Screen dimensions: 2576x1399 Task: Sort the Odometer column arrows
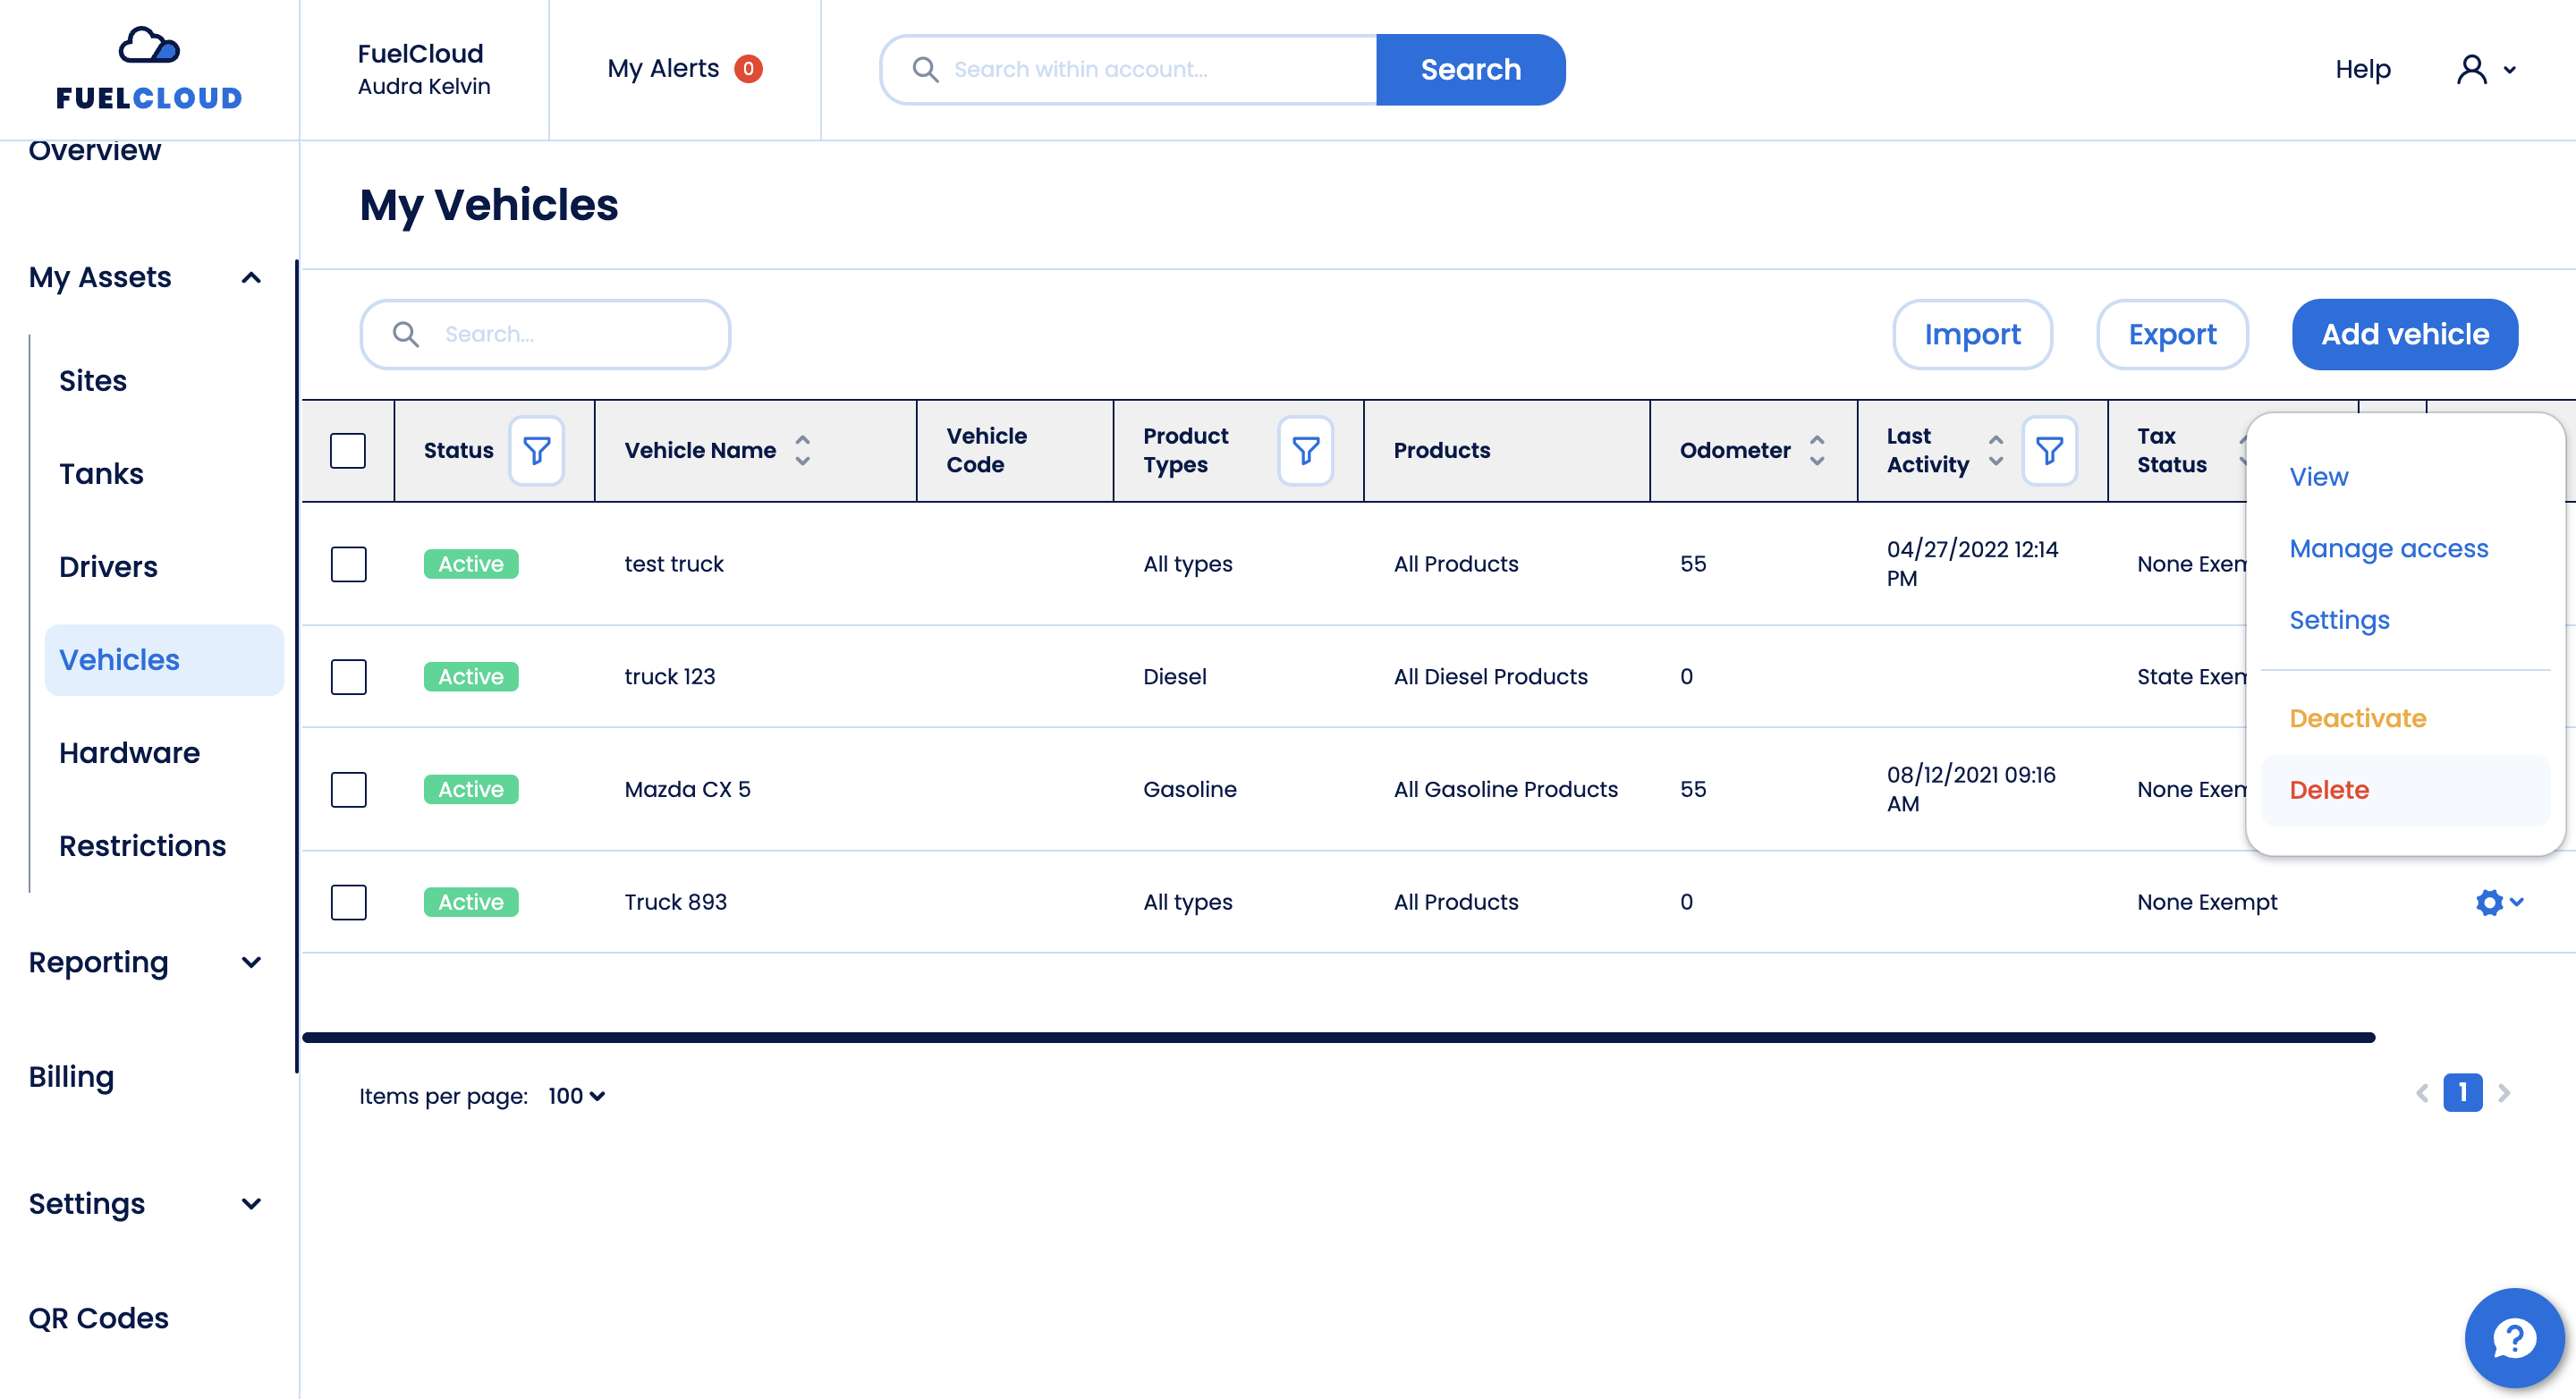click(x=1817, y=450)
